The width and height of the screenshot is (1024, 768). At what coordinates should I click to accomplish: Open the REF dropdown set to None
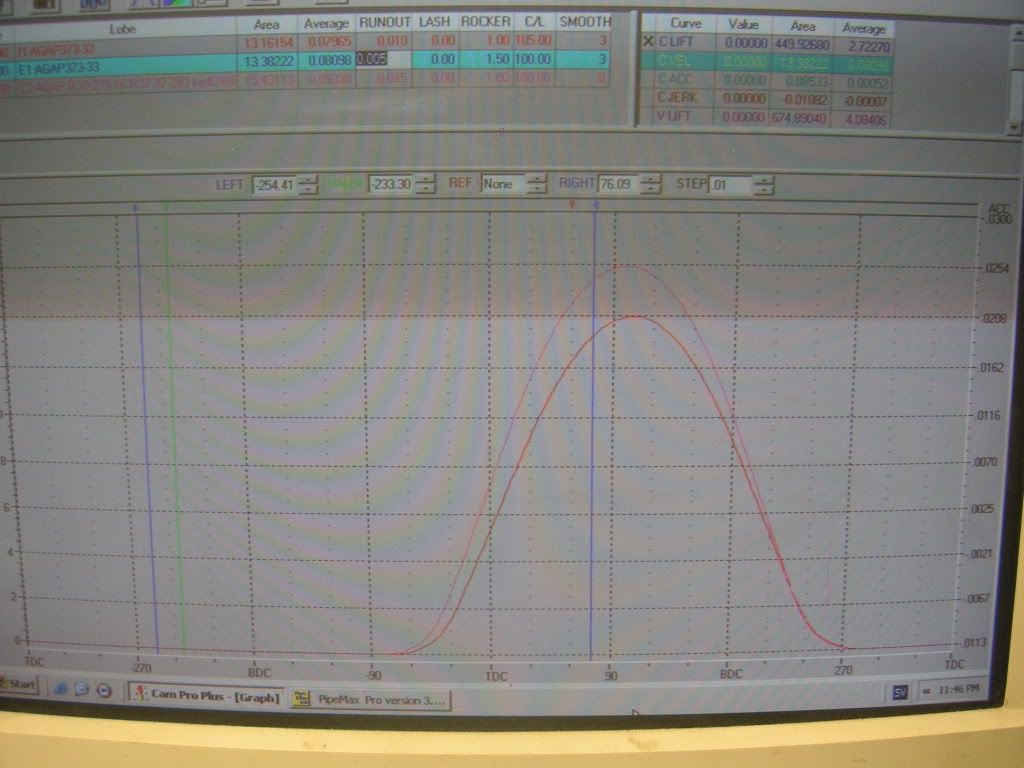pyautogui.click(x=537, y=184)
